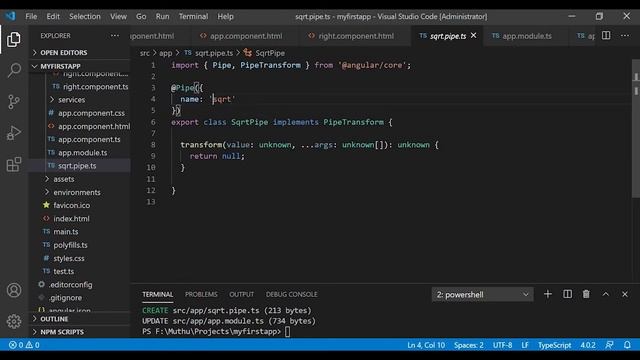Image resolution: width=640 pixels, height=360 pixels.
Task: Collapse the MYFIRSTAPP folder section
Action: click(80, 66)
